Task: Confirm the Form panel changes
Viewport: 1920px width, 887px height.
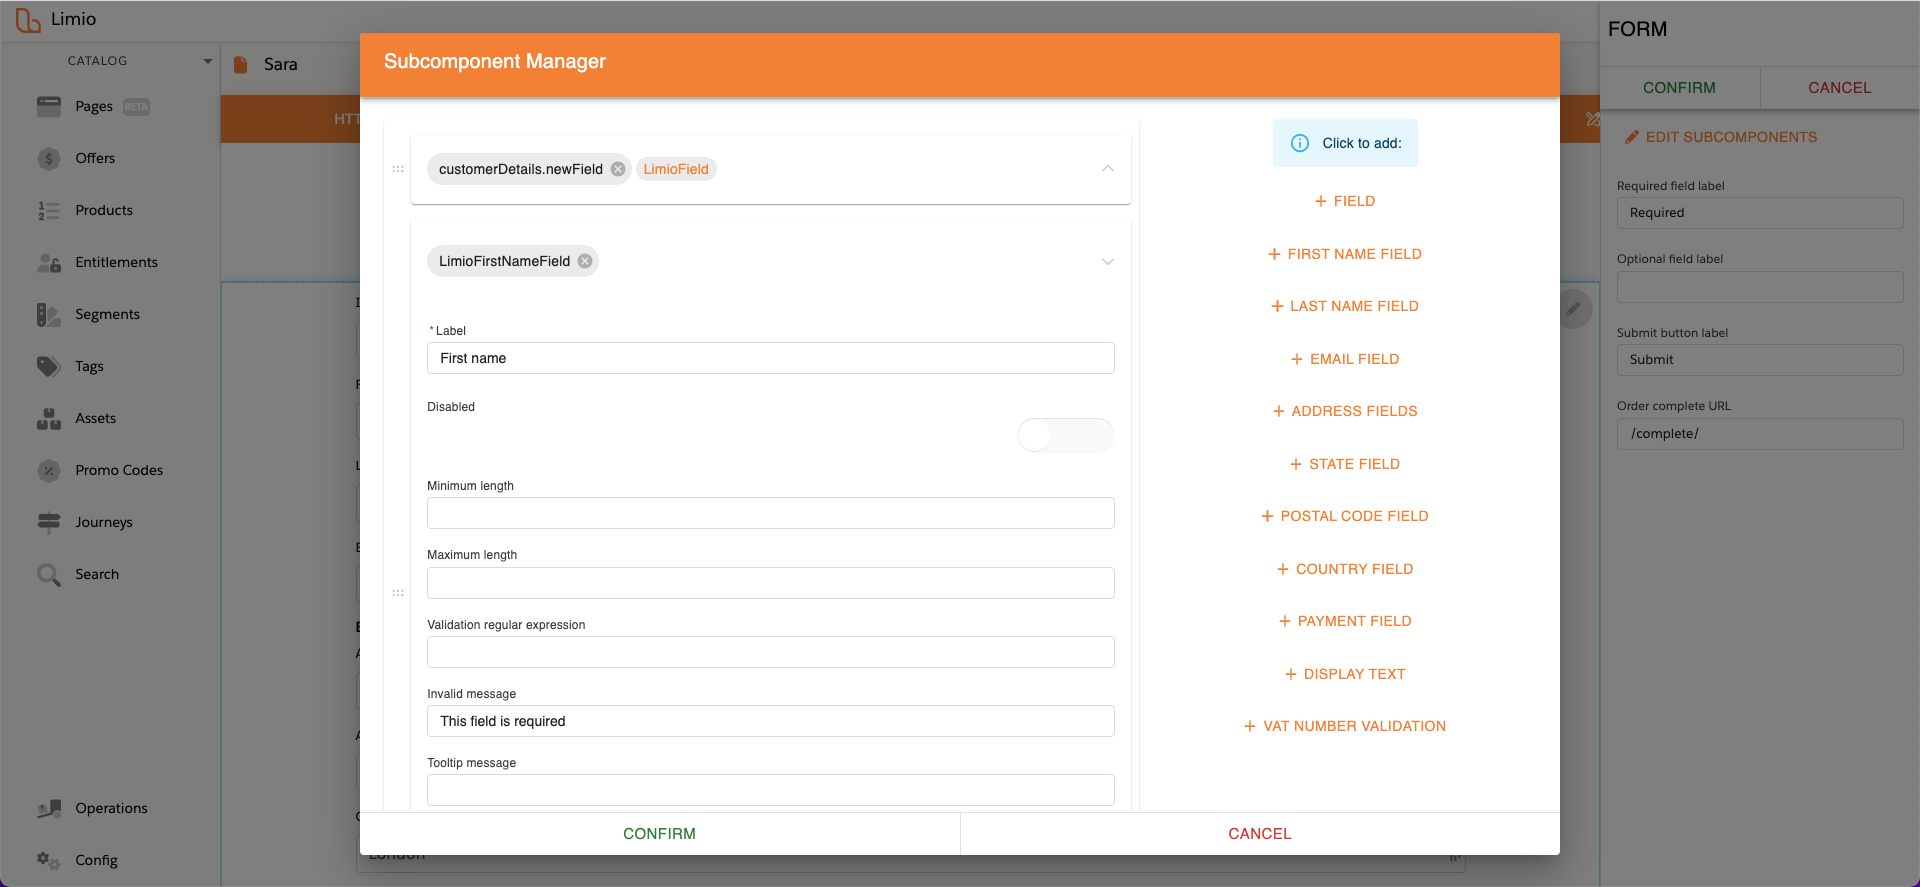Action: click(1679, 88)
